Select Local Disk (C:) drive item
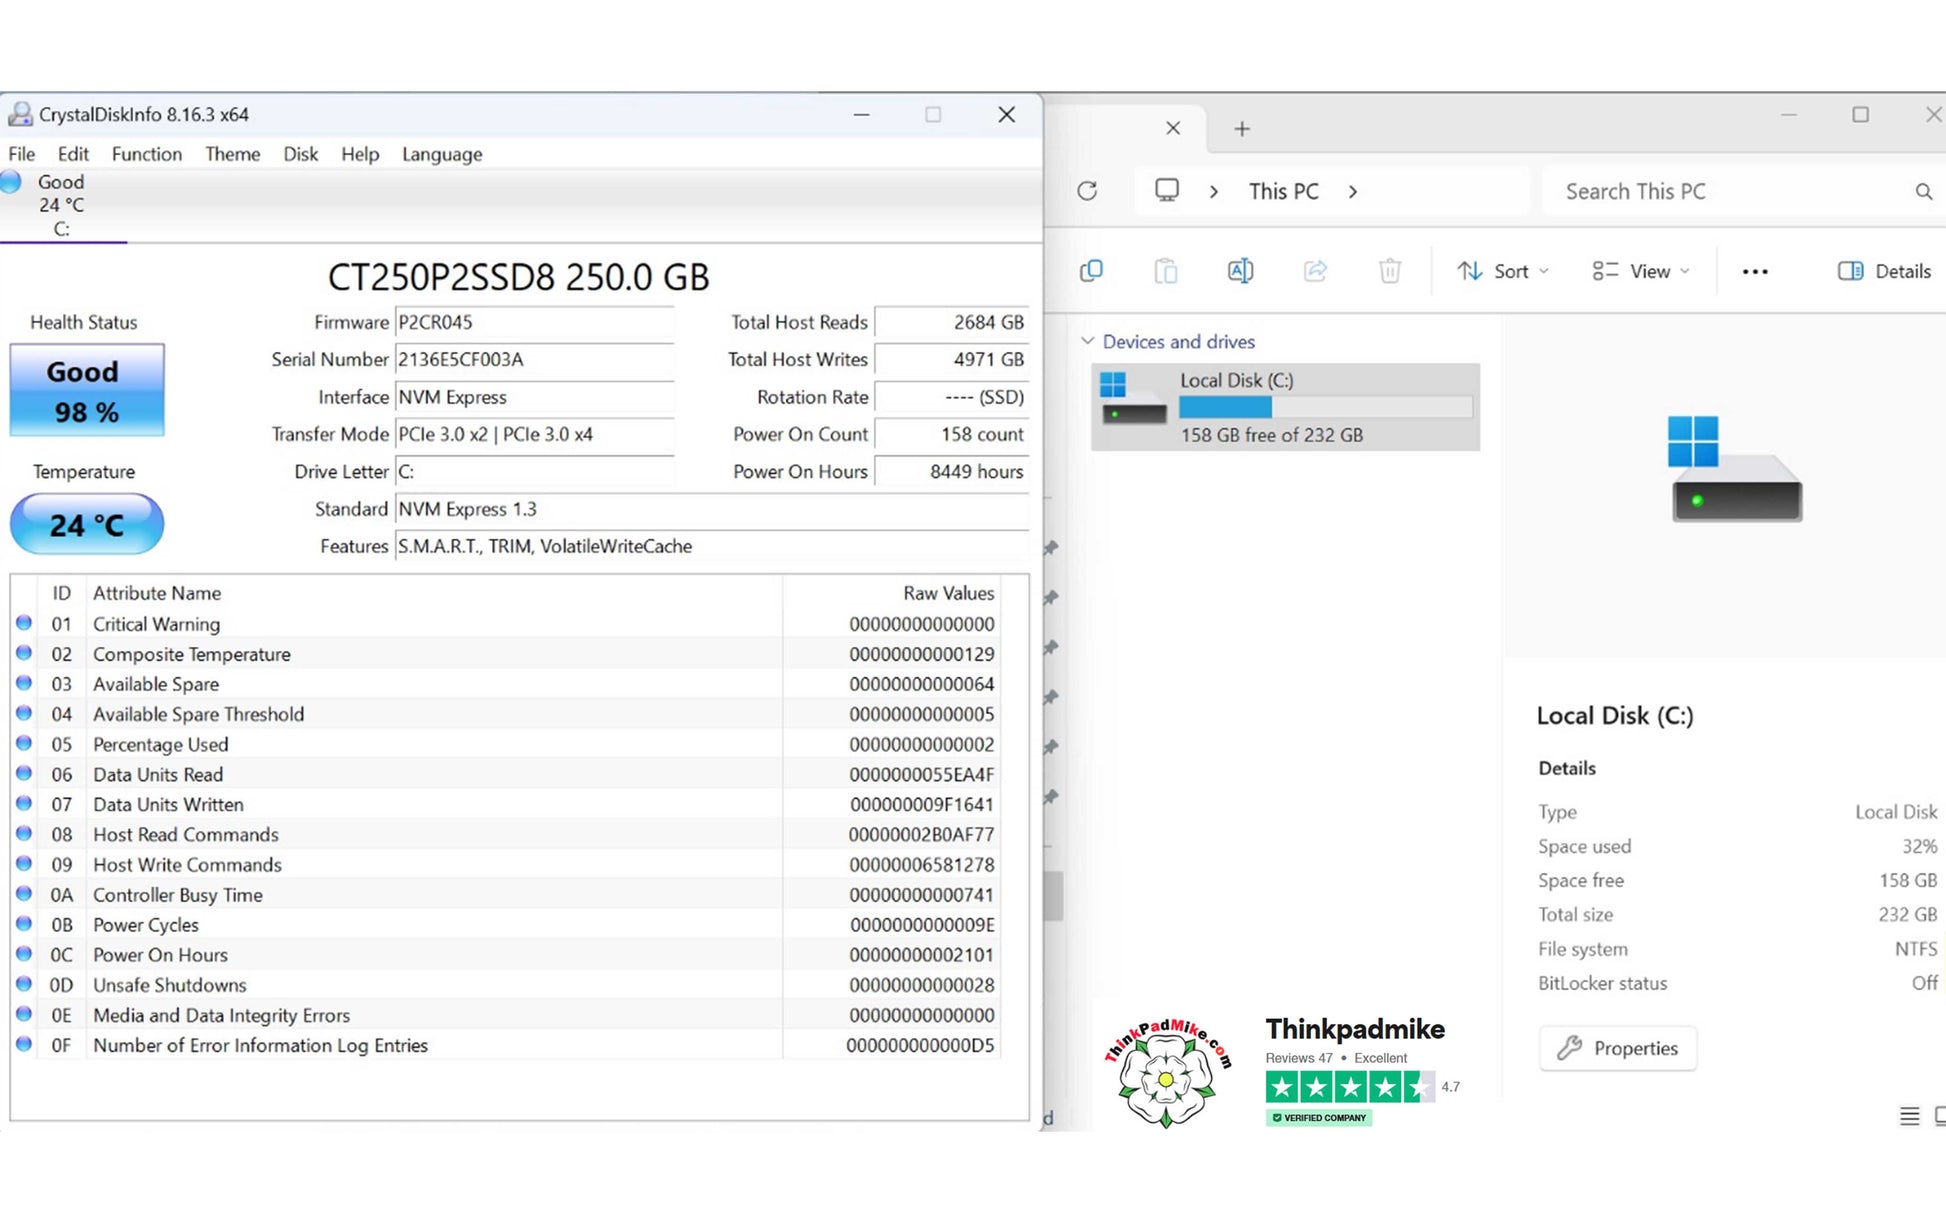 tap(1286, 407)
